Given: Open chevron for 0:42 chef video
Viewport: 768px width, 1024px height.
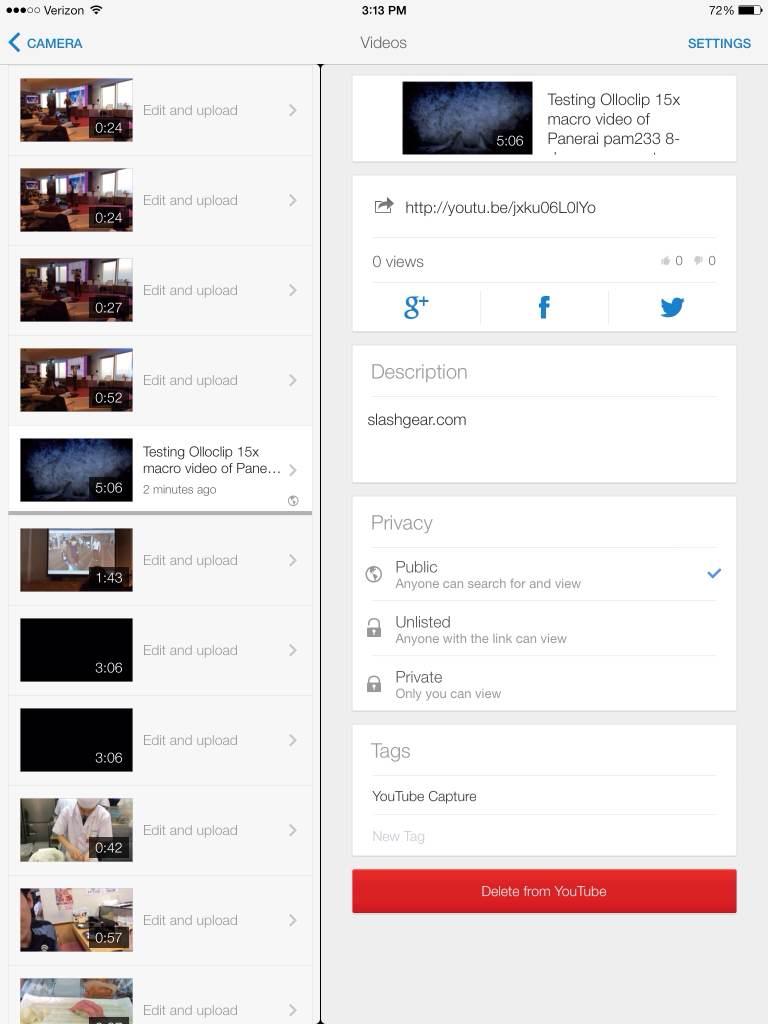Looking at the screenshot, I should pyautogui.click(x=293, y=830).
